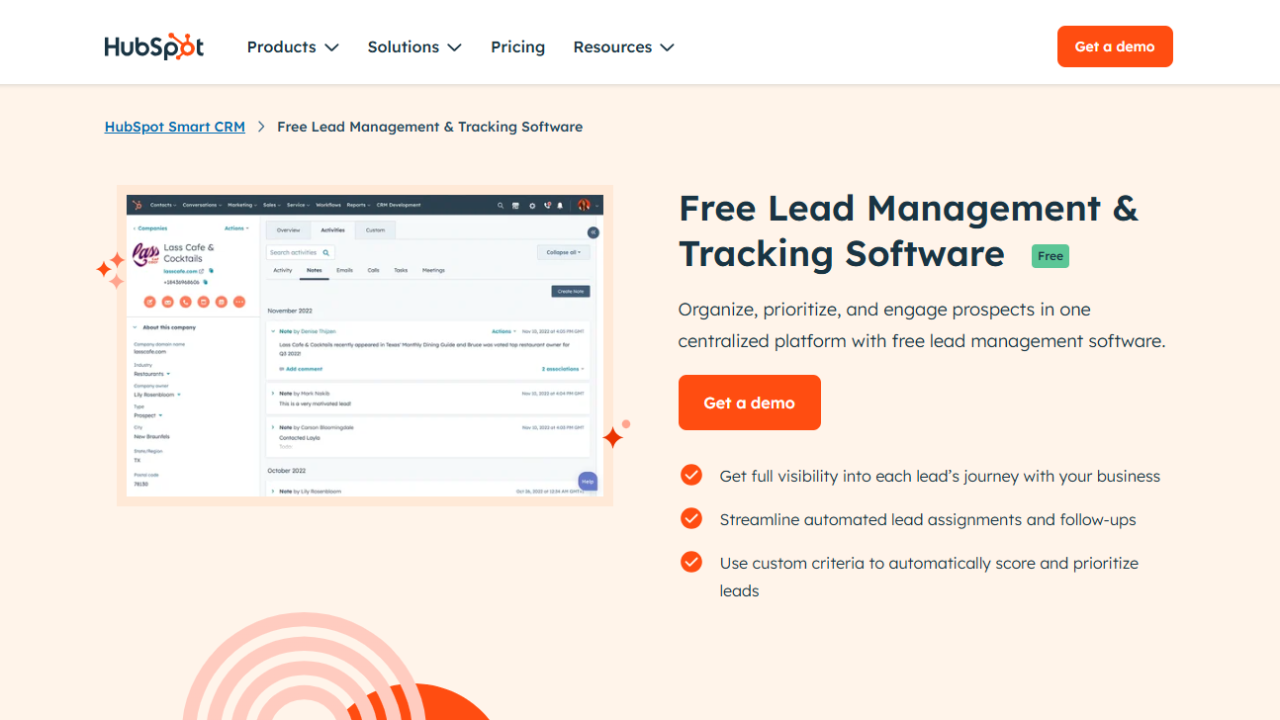Open the settings gear in the CRM top bar
This screenshot has width=1280, height=720.
click(x=532, y=205)
